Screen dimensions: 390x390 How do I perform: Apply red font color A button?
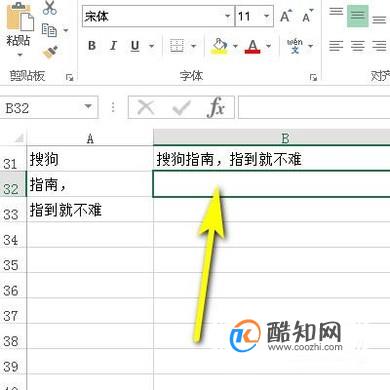(x=252, y=46)
